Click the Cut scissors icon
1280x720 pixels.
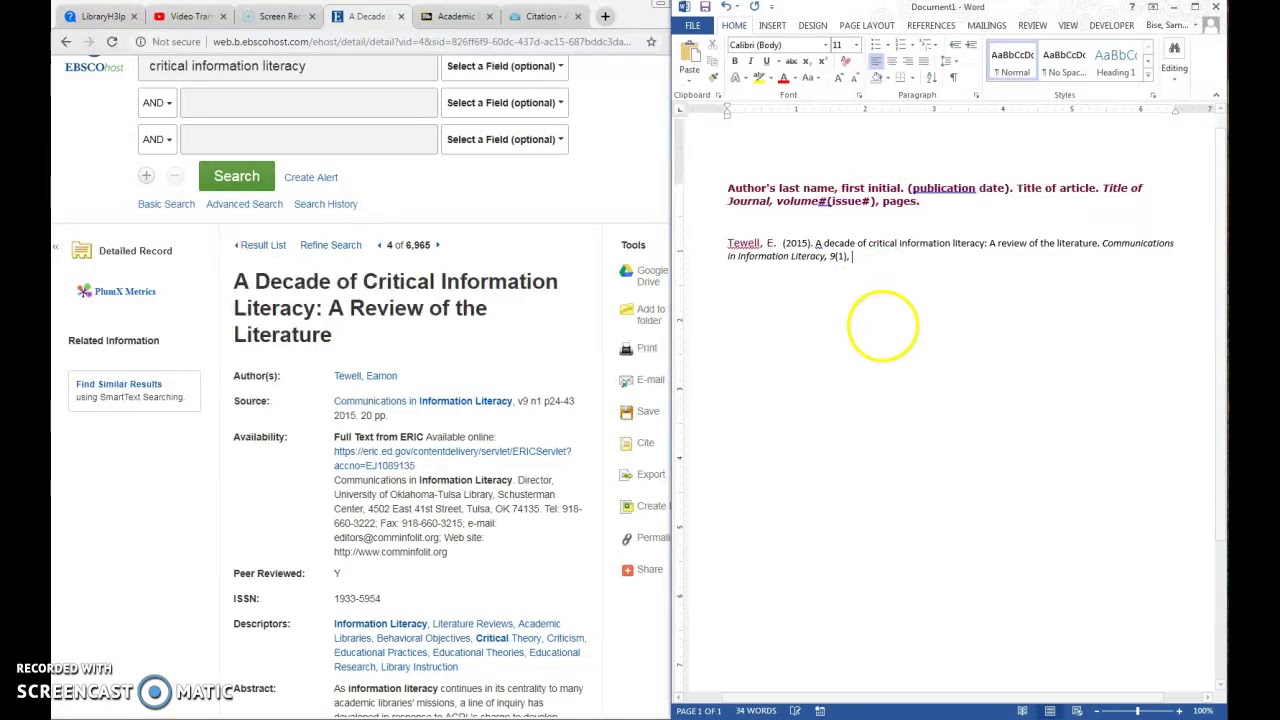[713, 45]
